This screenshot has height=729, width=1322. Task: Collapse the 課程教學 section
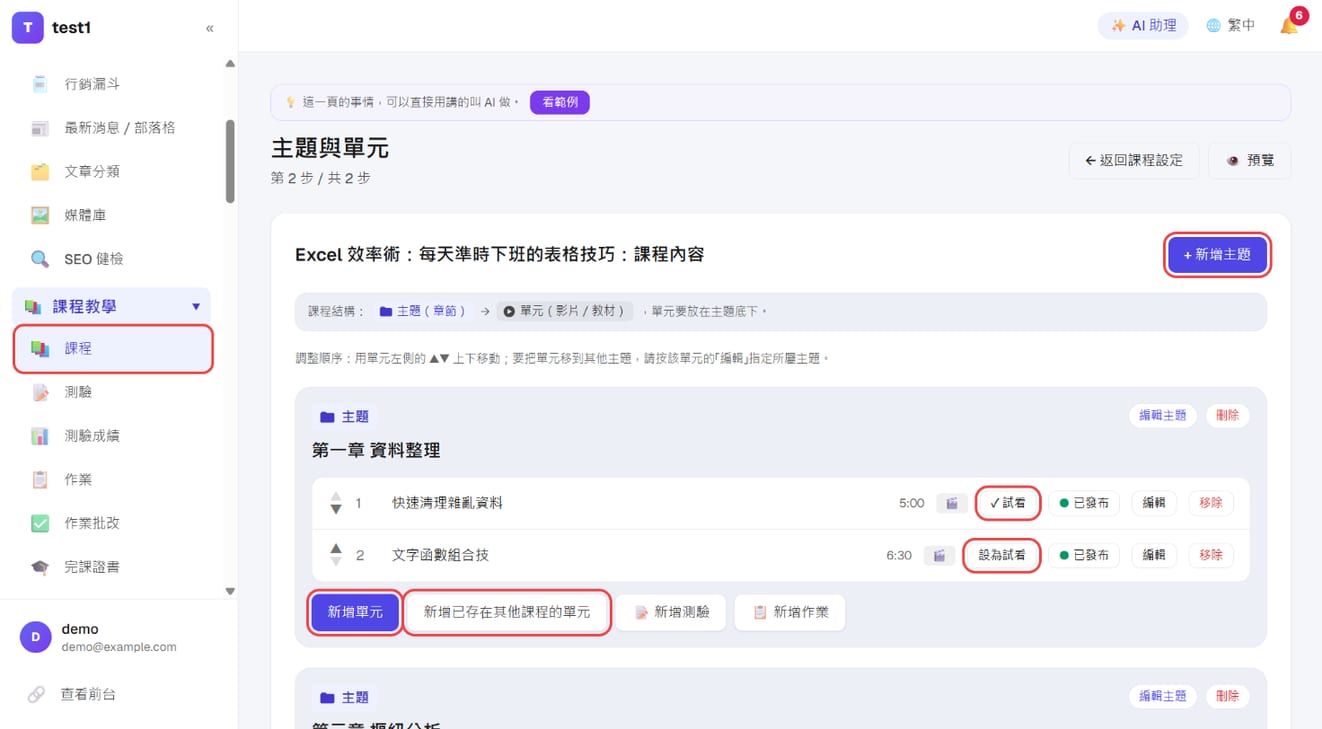112,307
